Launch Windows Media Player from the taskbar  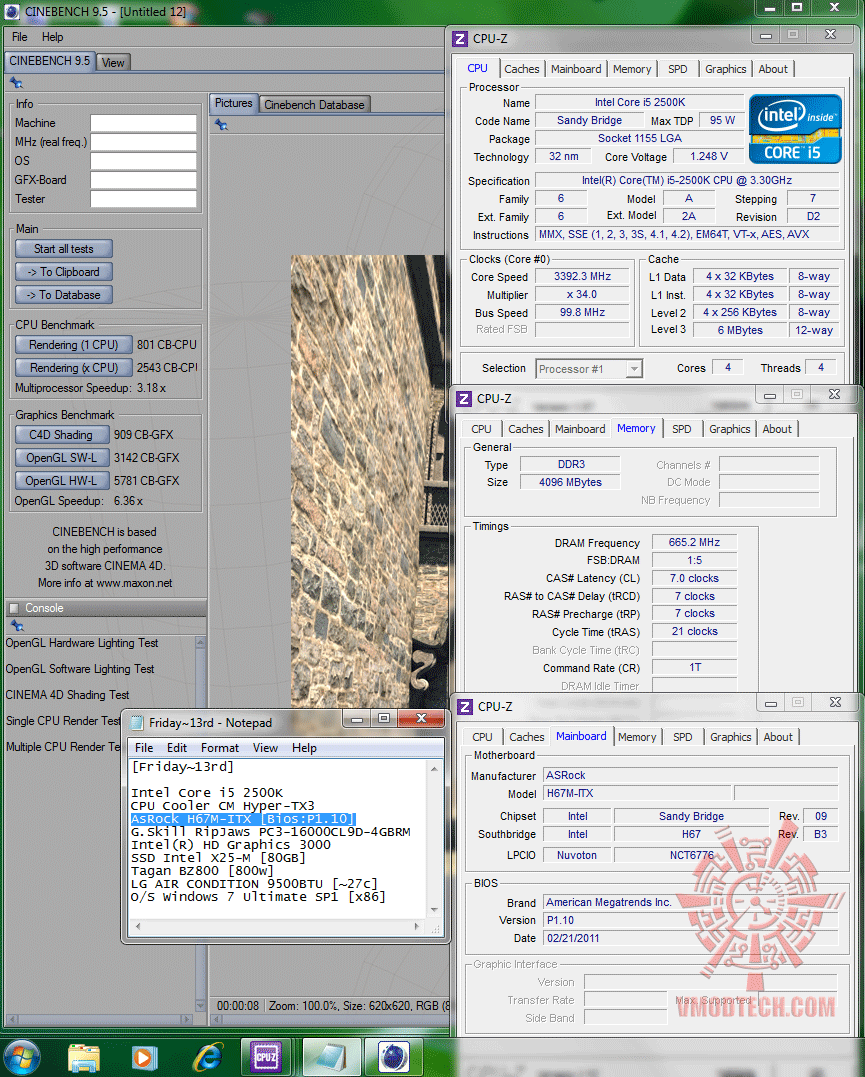pyautogui.click(x=144, y=1057)
